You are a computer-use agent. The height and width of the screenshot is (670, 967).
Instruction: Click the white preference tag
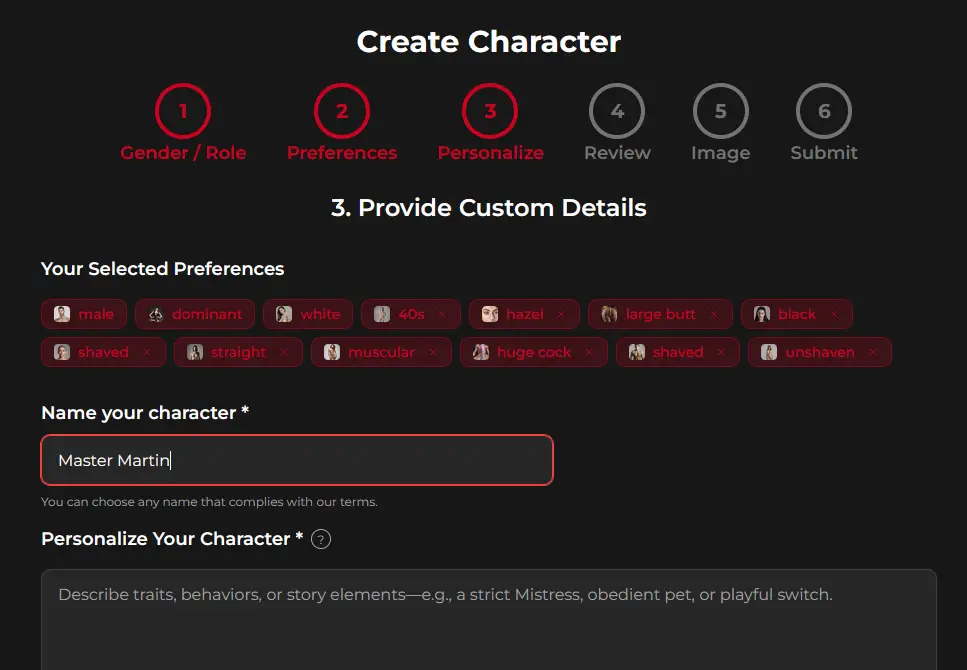(308, 314)
